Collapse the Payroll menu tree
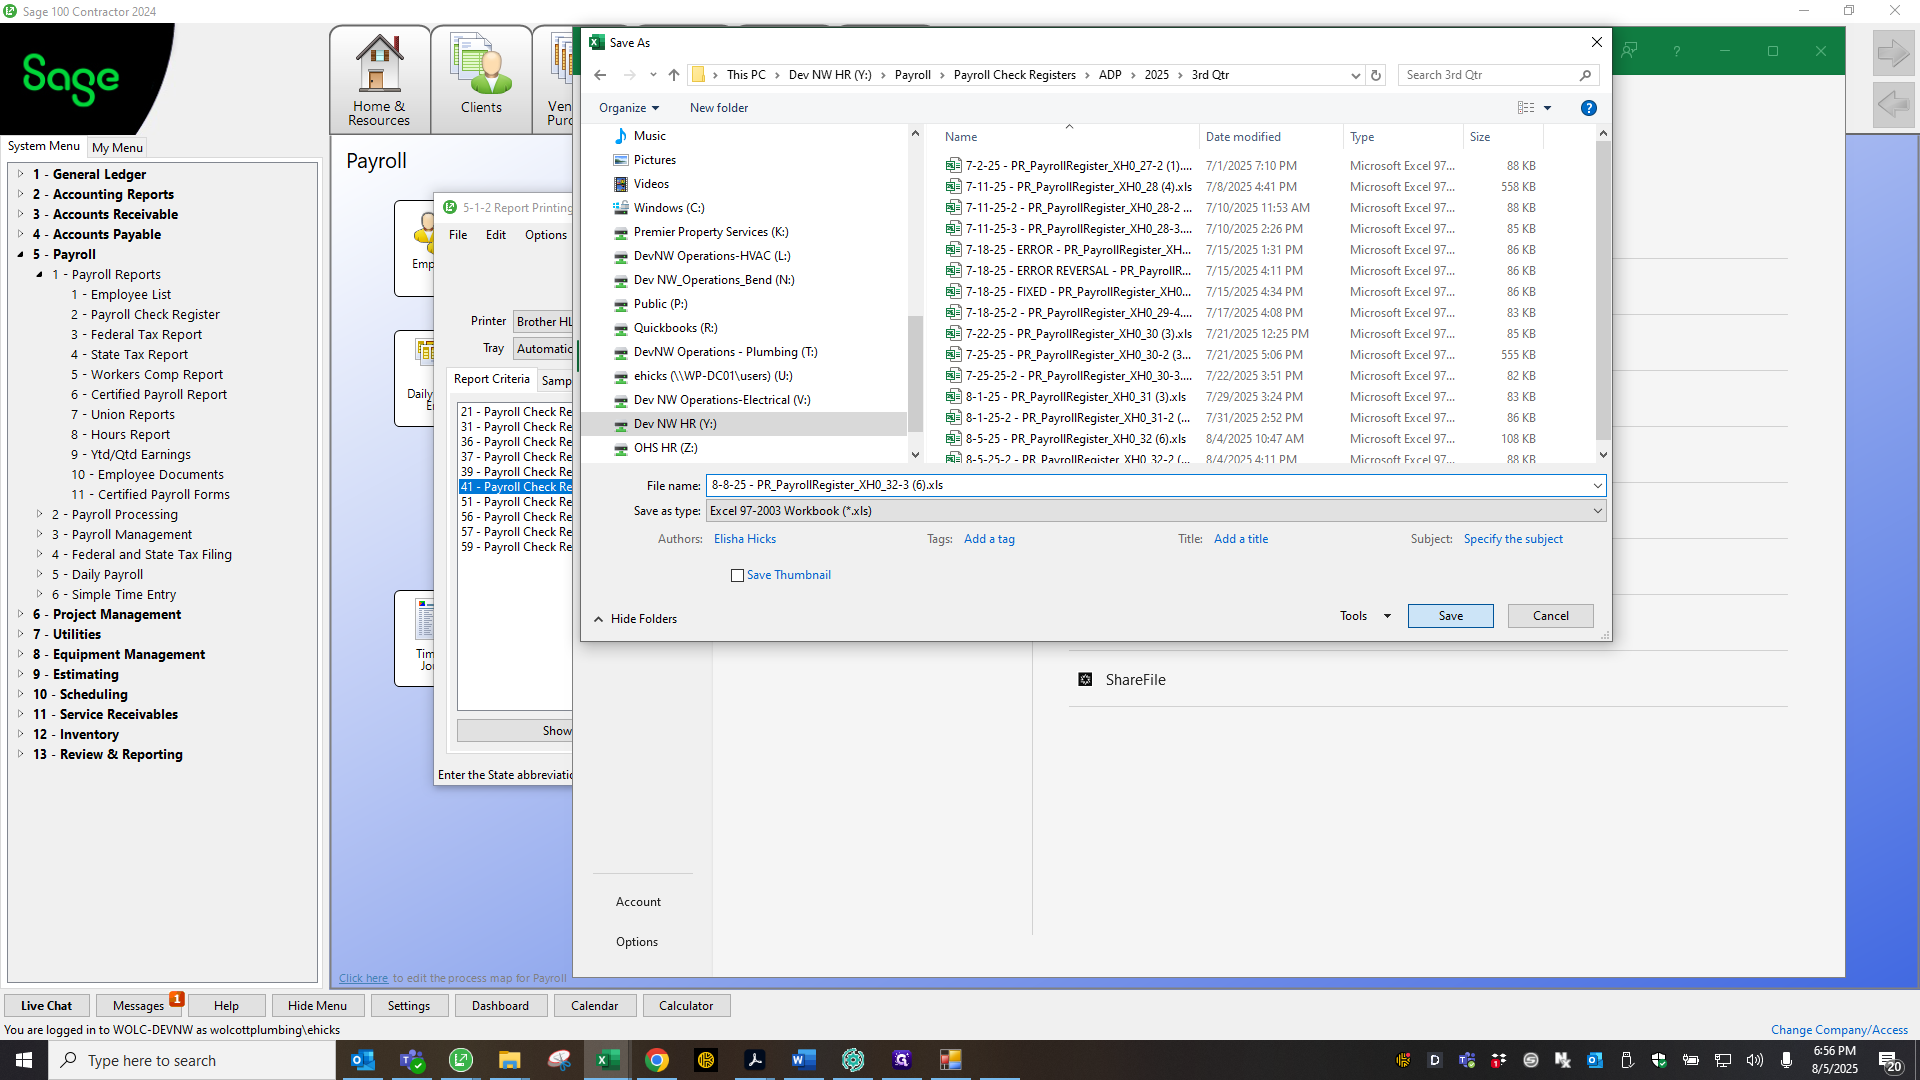Screen dimensions: 1920x1080 tap(20, 254)
